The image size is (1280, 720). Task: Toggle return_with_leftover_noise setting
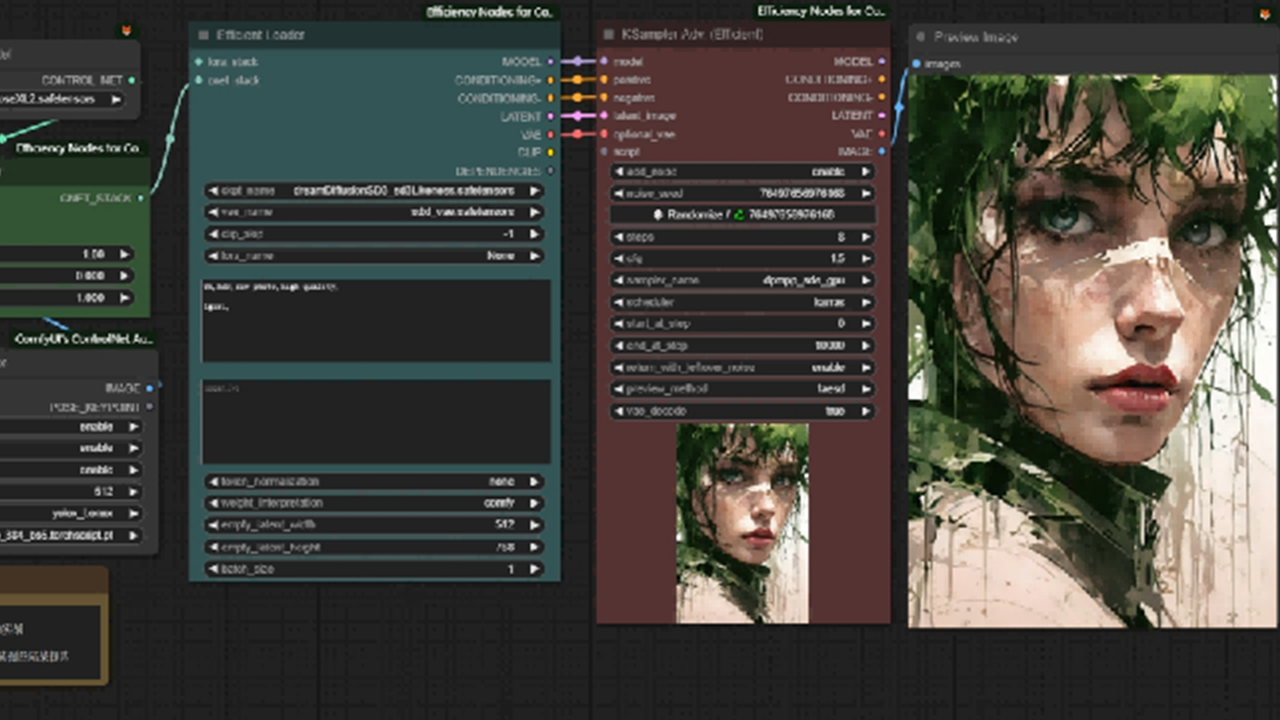(741, 367)
